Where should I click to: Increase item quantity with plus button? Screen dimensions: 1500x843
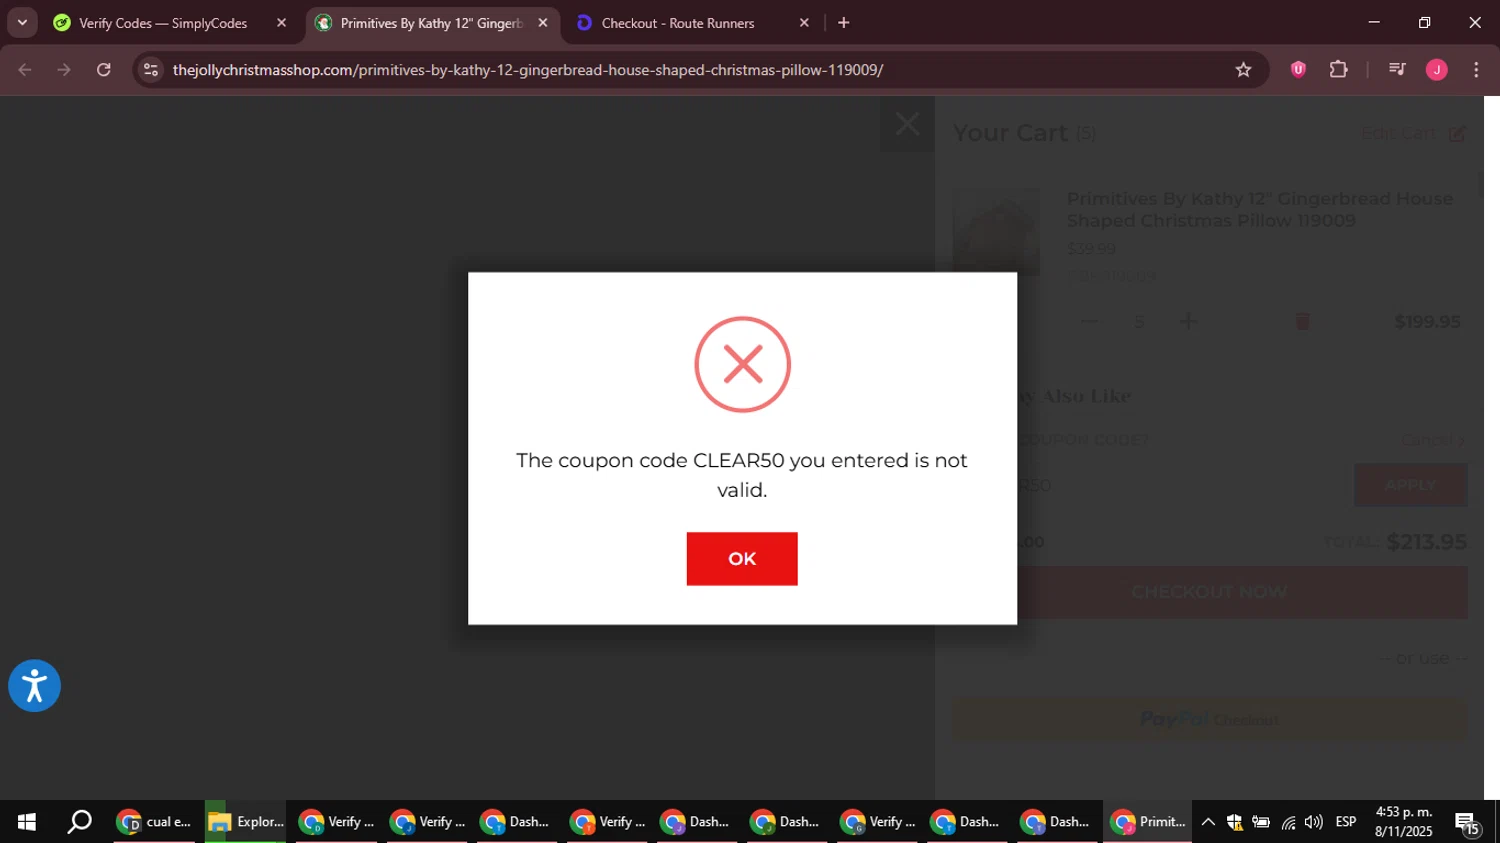(1188, 321)
